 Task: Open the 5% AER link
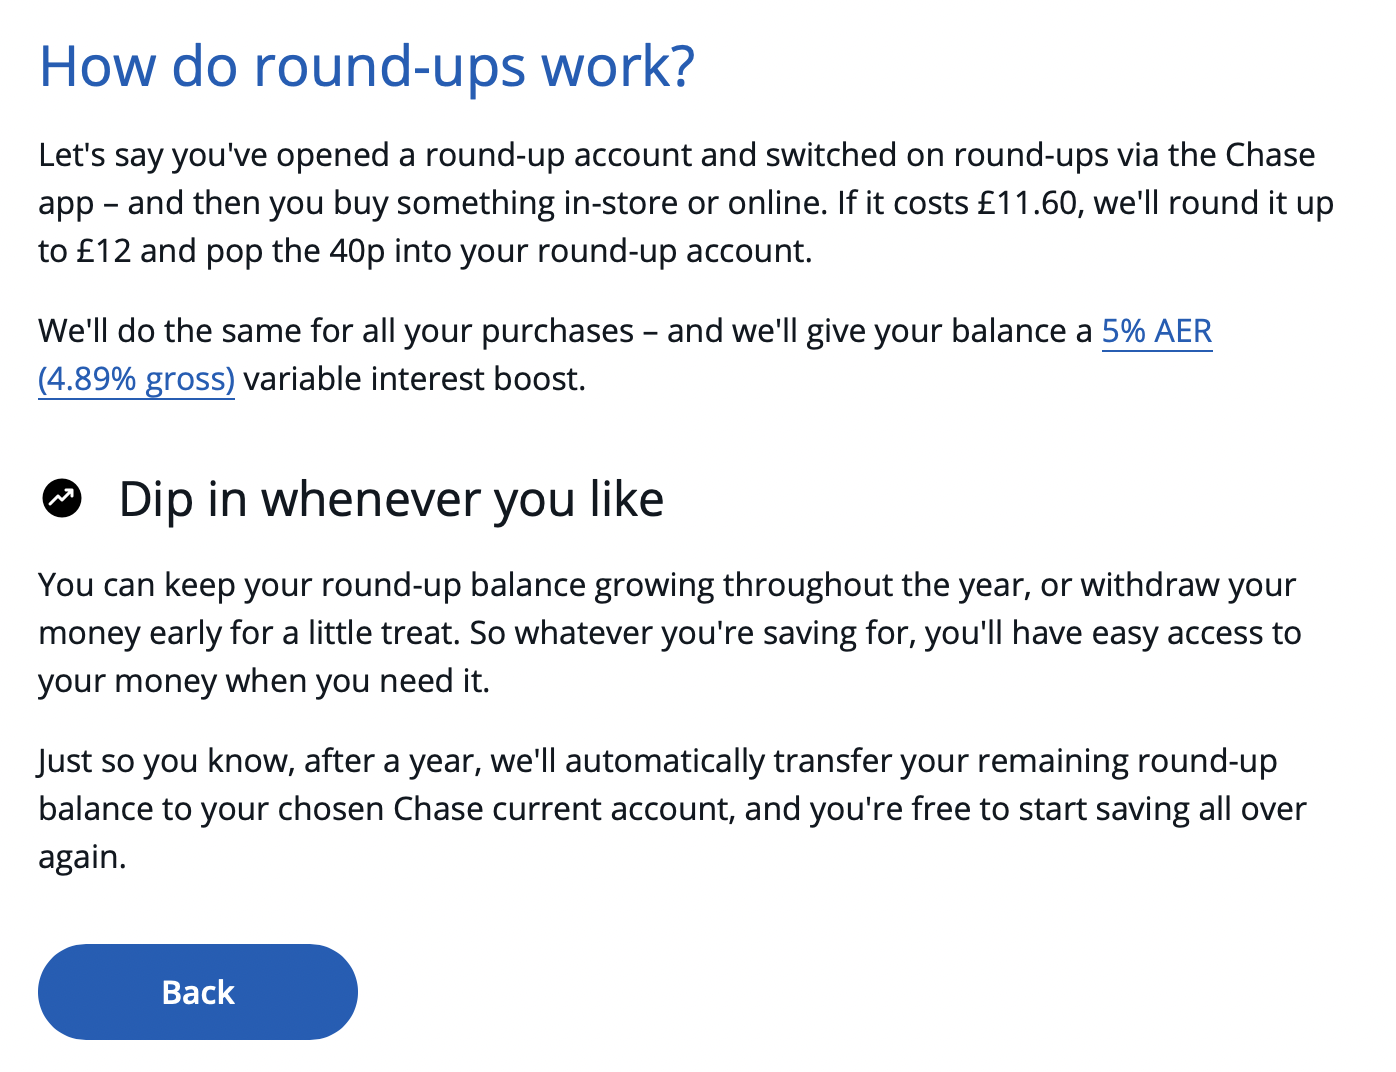pyautogui.click(x=1157, y=331)
